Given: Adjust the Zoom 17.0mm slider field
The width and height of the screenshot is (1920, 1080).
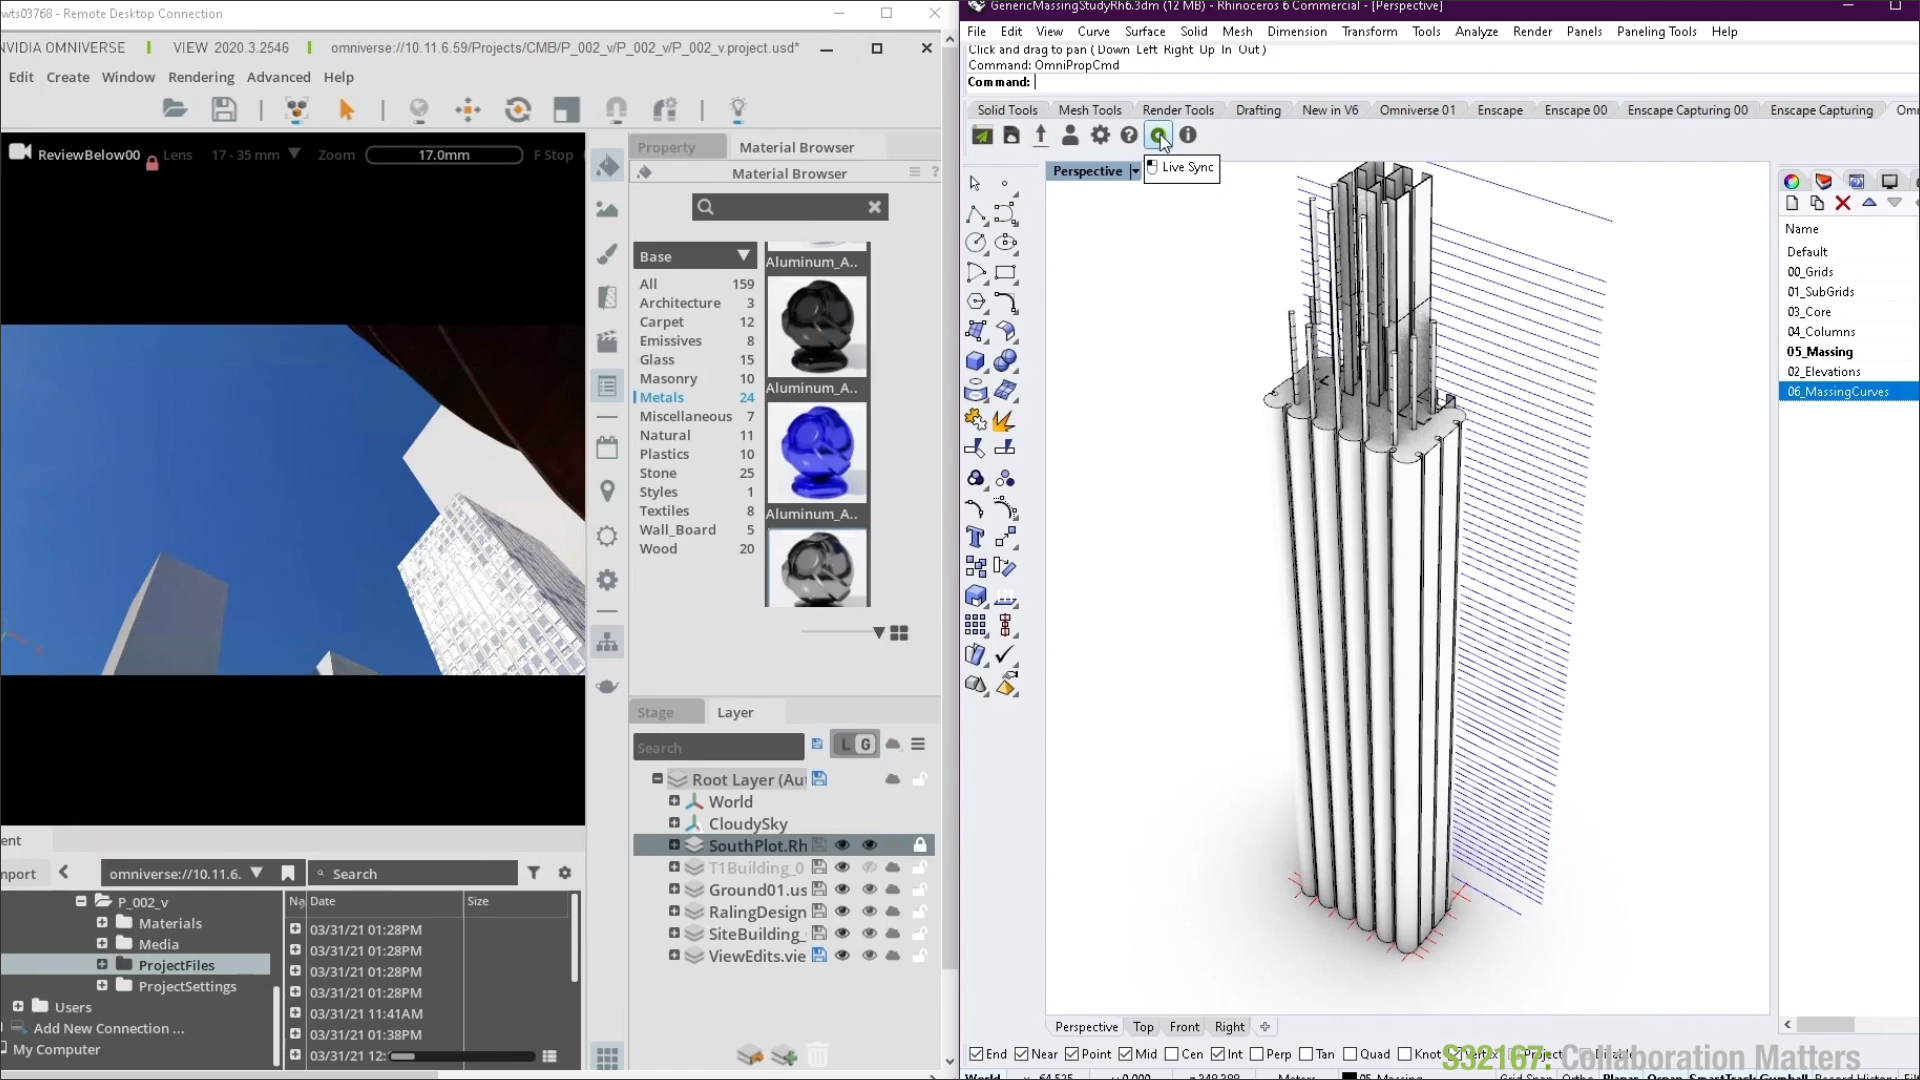Looking at the screenshot, I should pos(444,154).
